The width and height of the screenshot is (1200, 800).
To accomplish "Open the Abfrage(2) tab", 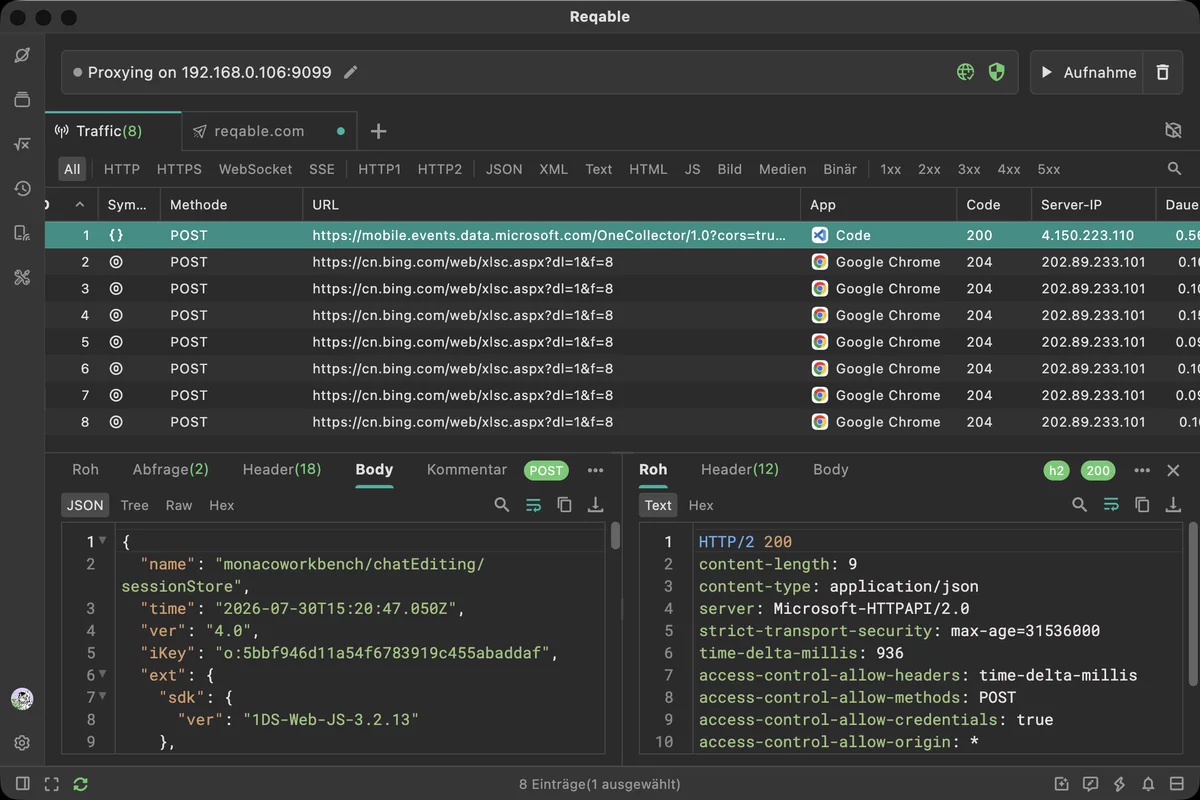I will 171,469.
